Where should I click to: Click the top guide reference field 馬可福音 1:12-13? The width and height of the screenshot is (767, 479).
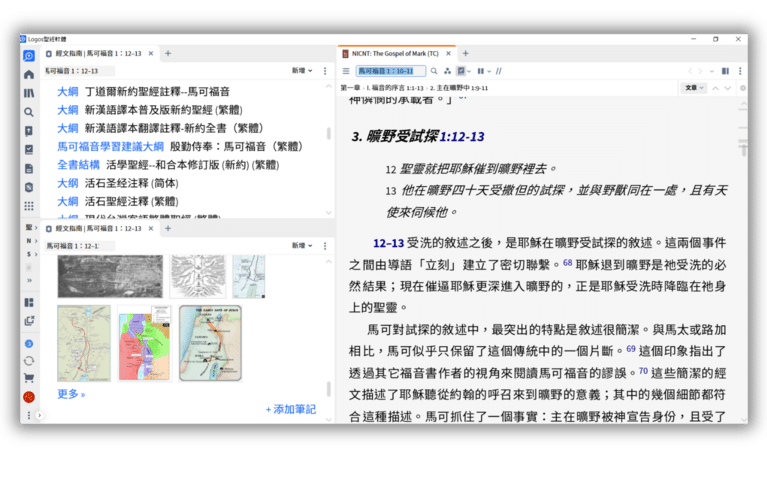(80, 71)
